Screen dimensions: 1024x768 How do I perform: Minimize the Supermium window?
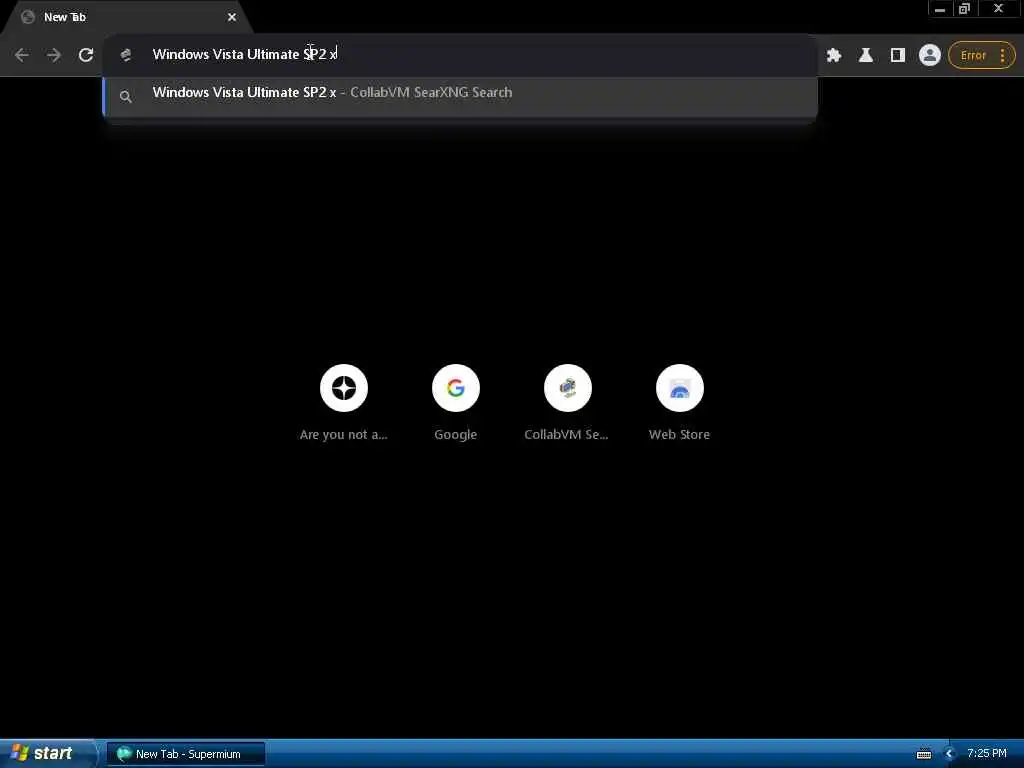(940, 9)
